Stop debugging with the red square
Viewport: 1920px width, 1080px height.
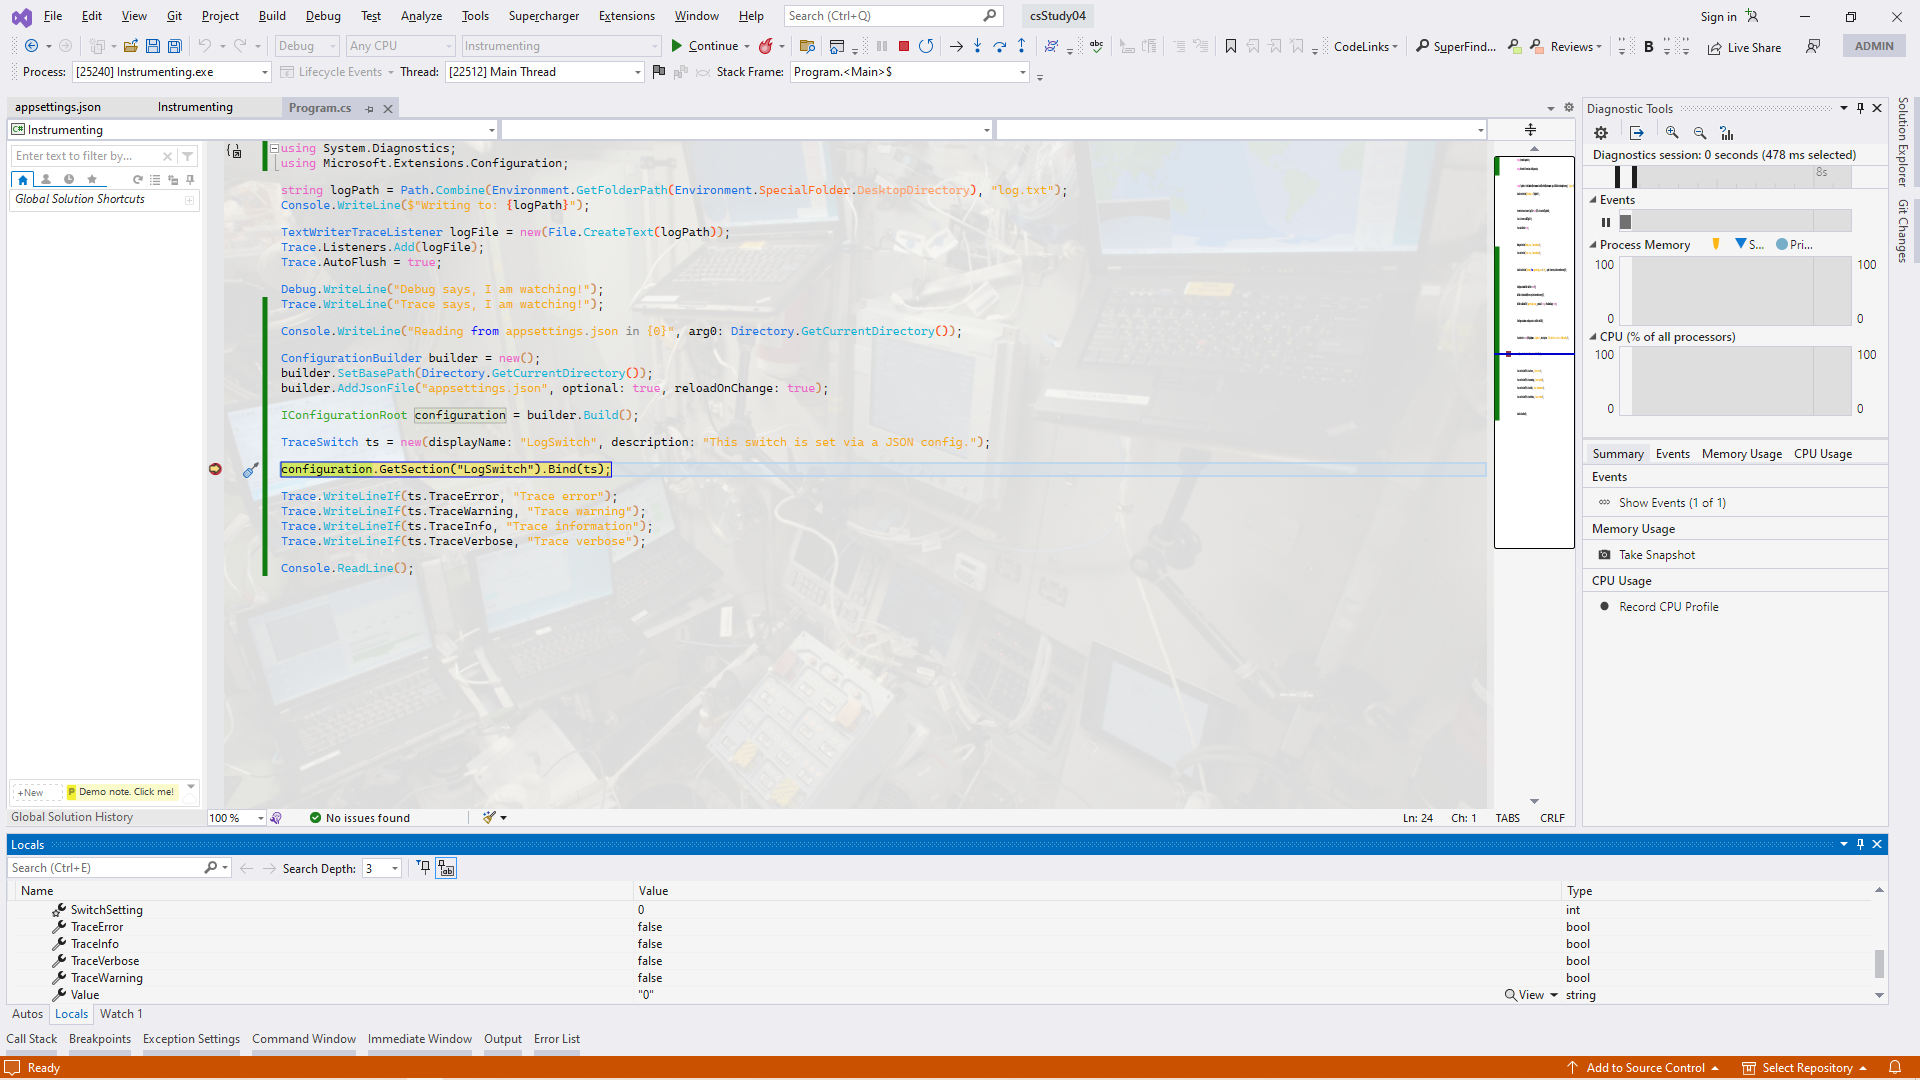(x=904, y=46)
